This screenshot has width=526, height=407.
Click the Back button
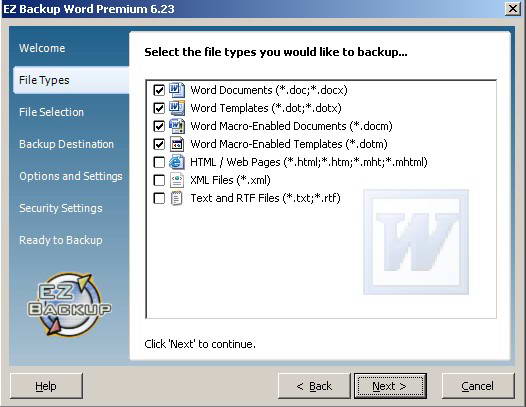pos(314,386)
